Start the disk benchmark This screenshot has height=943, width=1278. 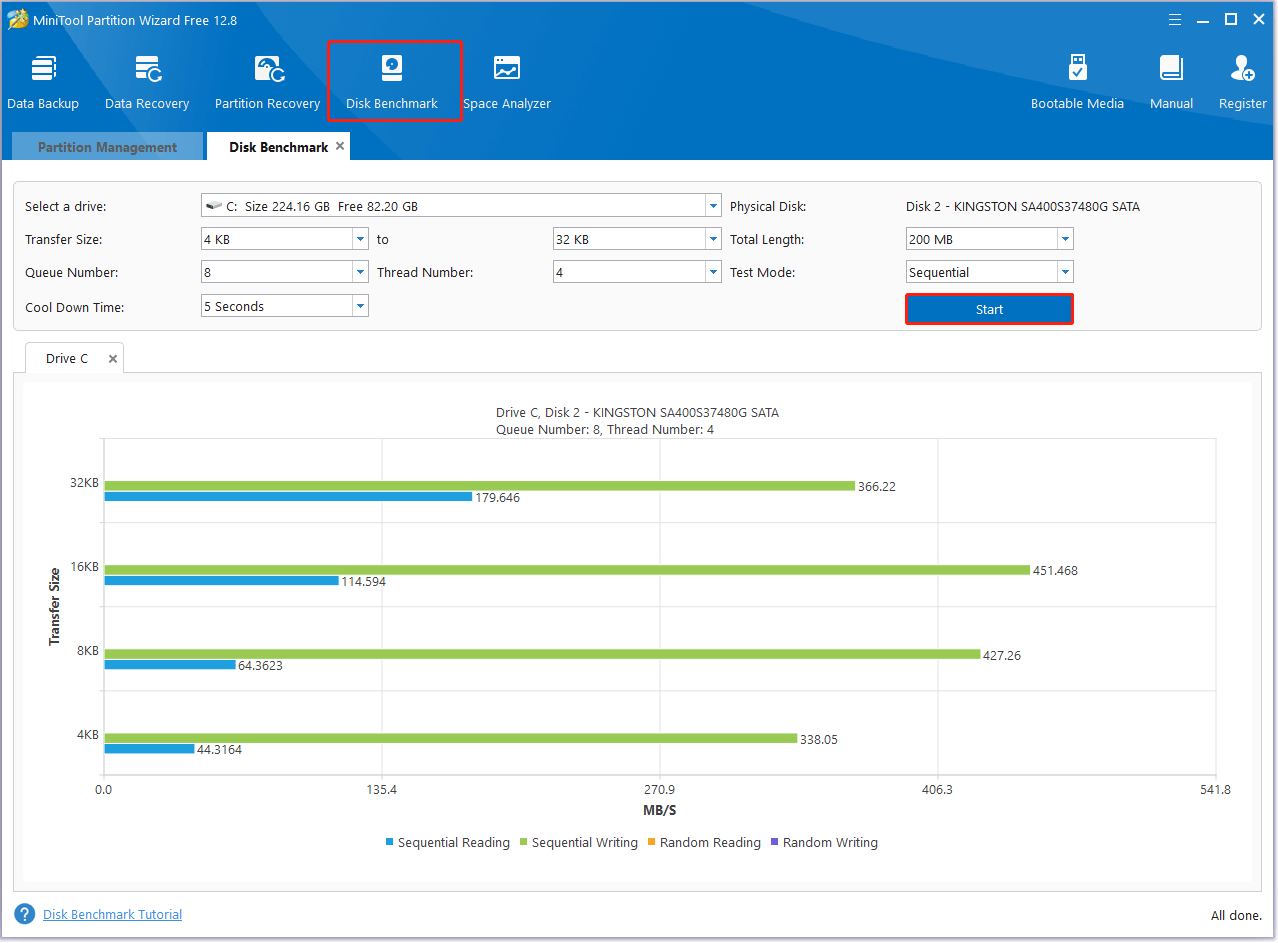989,309
